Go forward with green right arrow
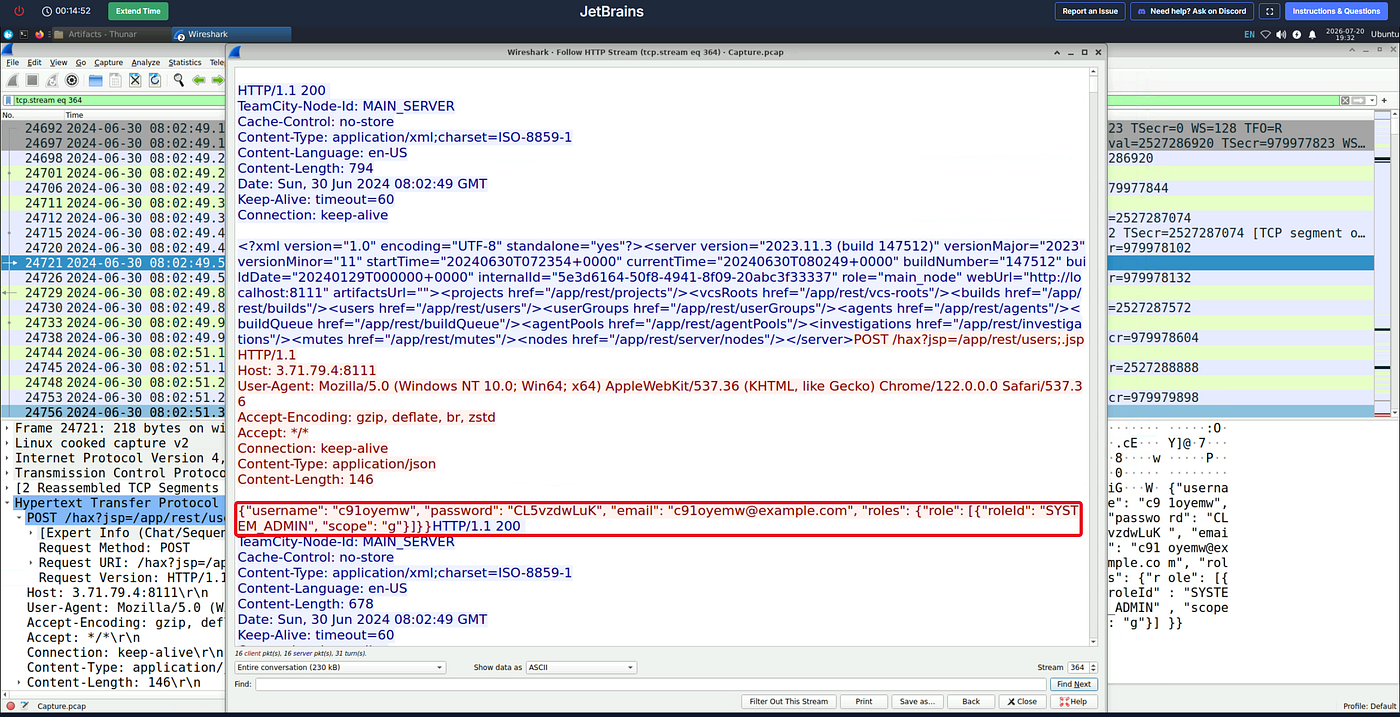1400x717 pixels. click(x=217, y=80)
